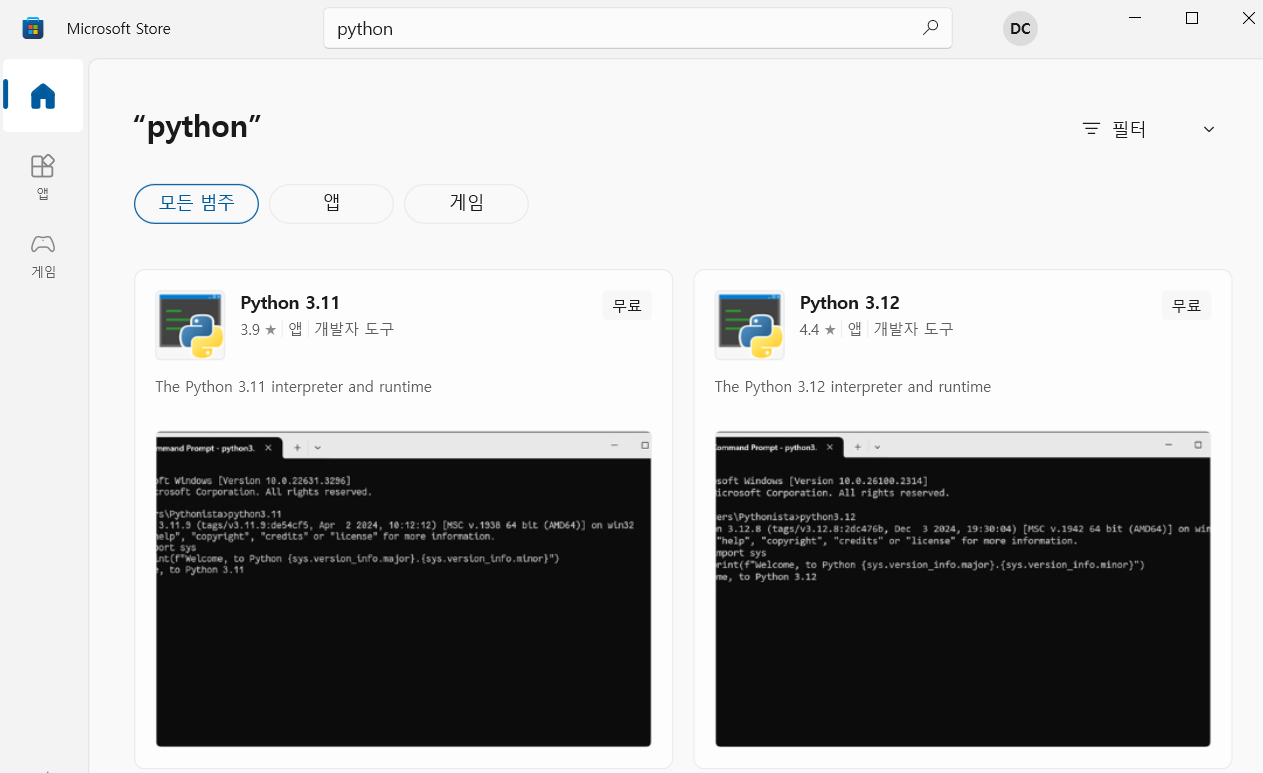The height and width of the screenshot is (773, 1263).
Task: Open the 앱 section in the sidebar
Action: pyautogui.click(x=43, y=177)
